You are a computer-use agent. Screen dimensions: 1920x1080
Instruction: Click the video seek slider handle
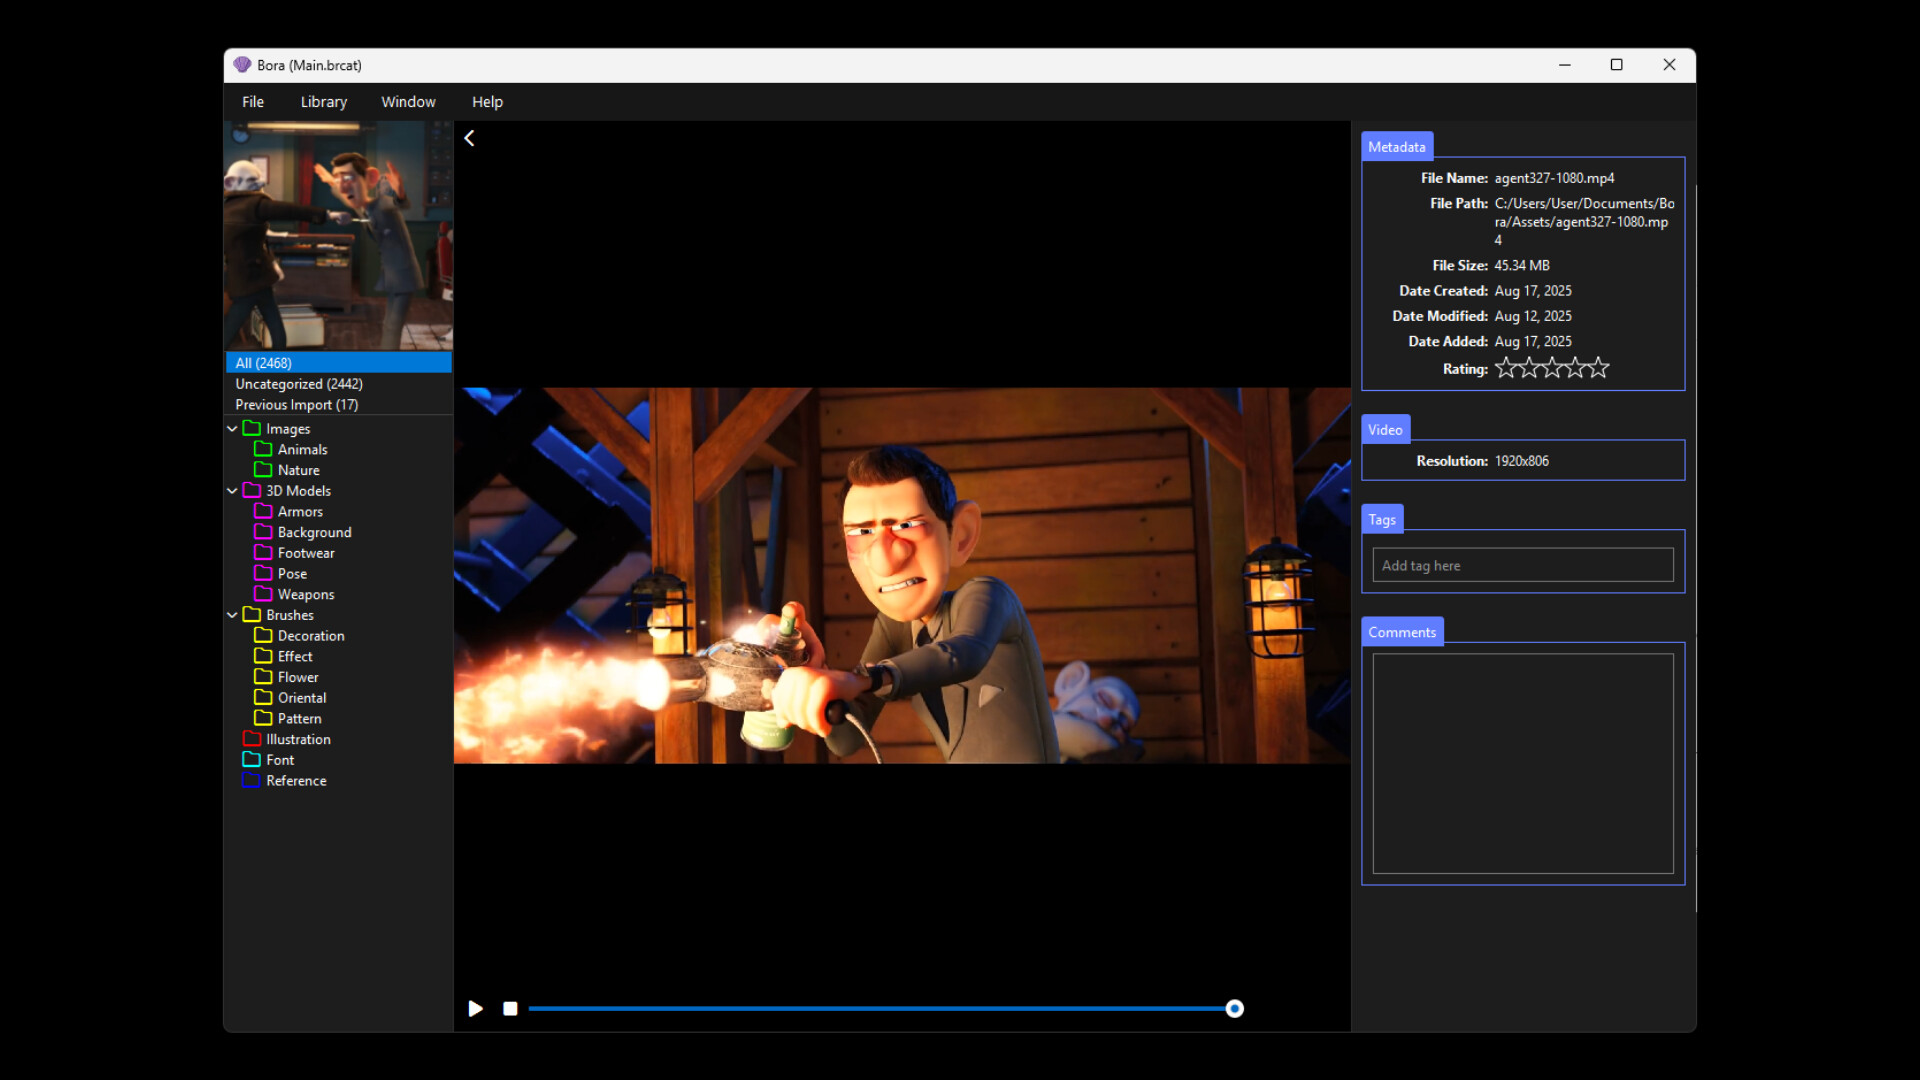[1235, 1009]
